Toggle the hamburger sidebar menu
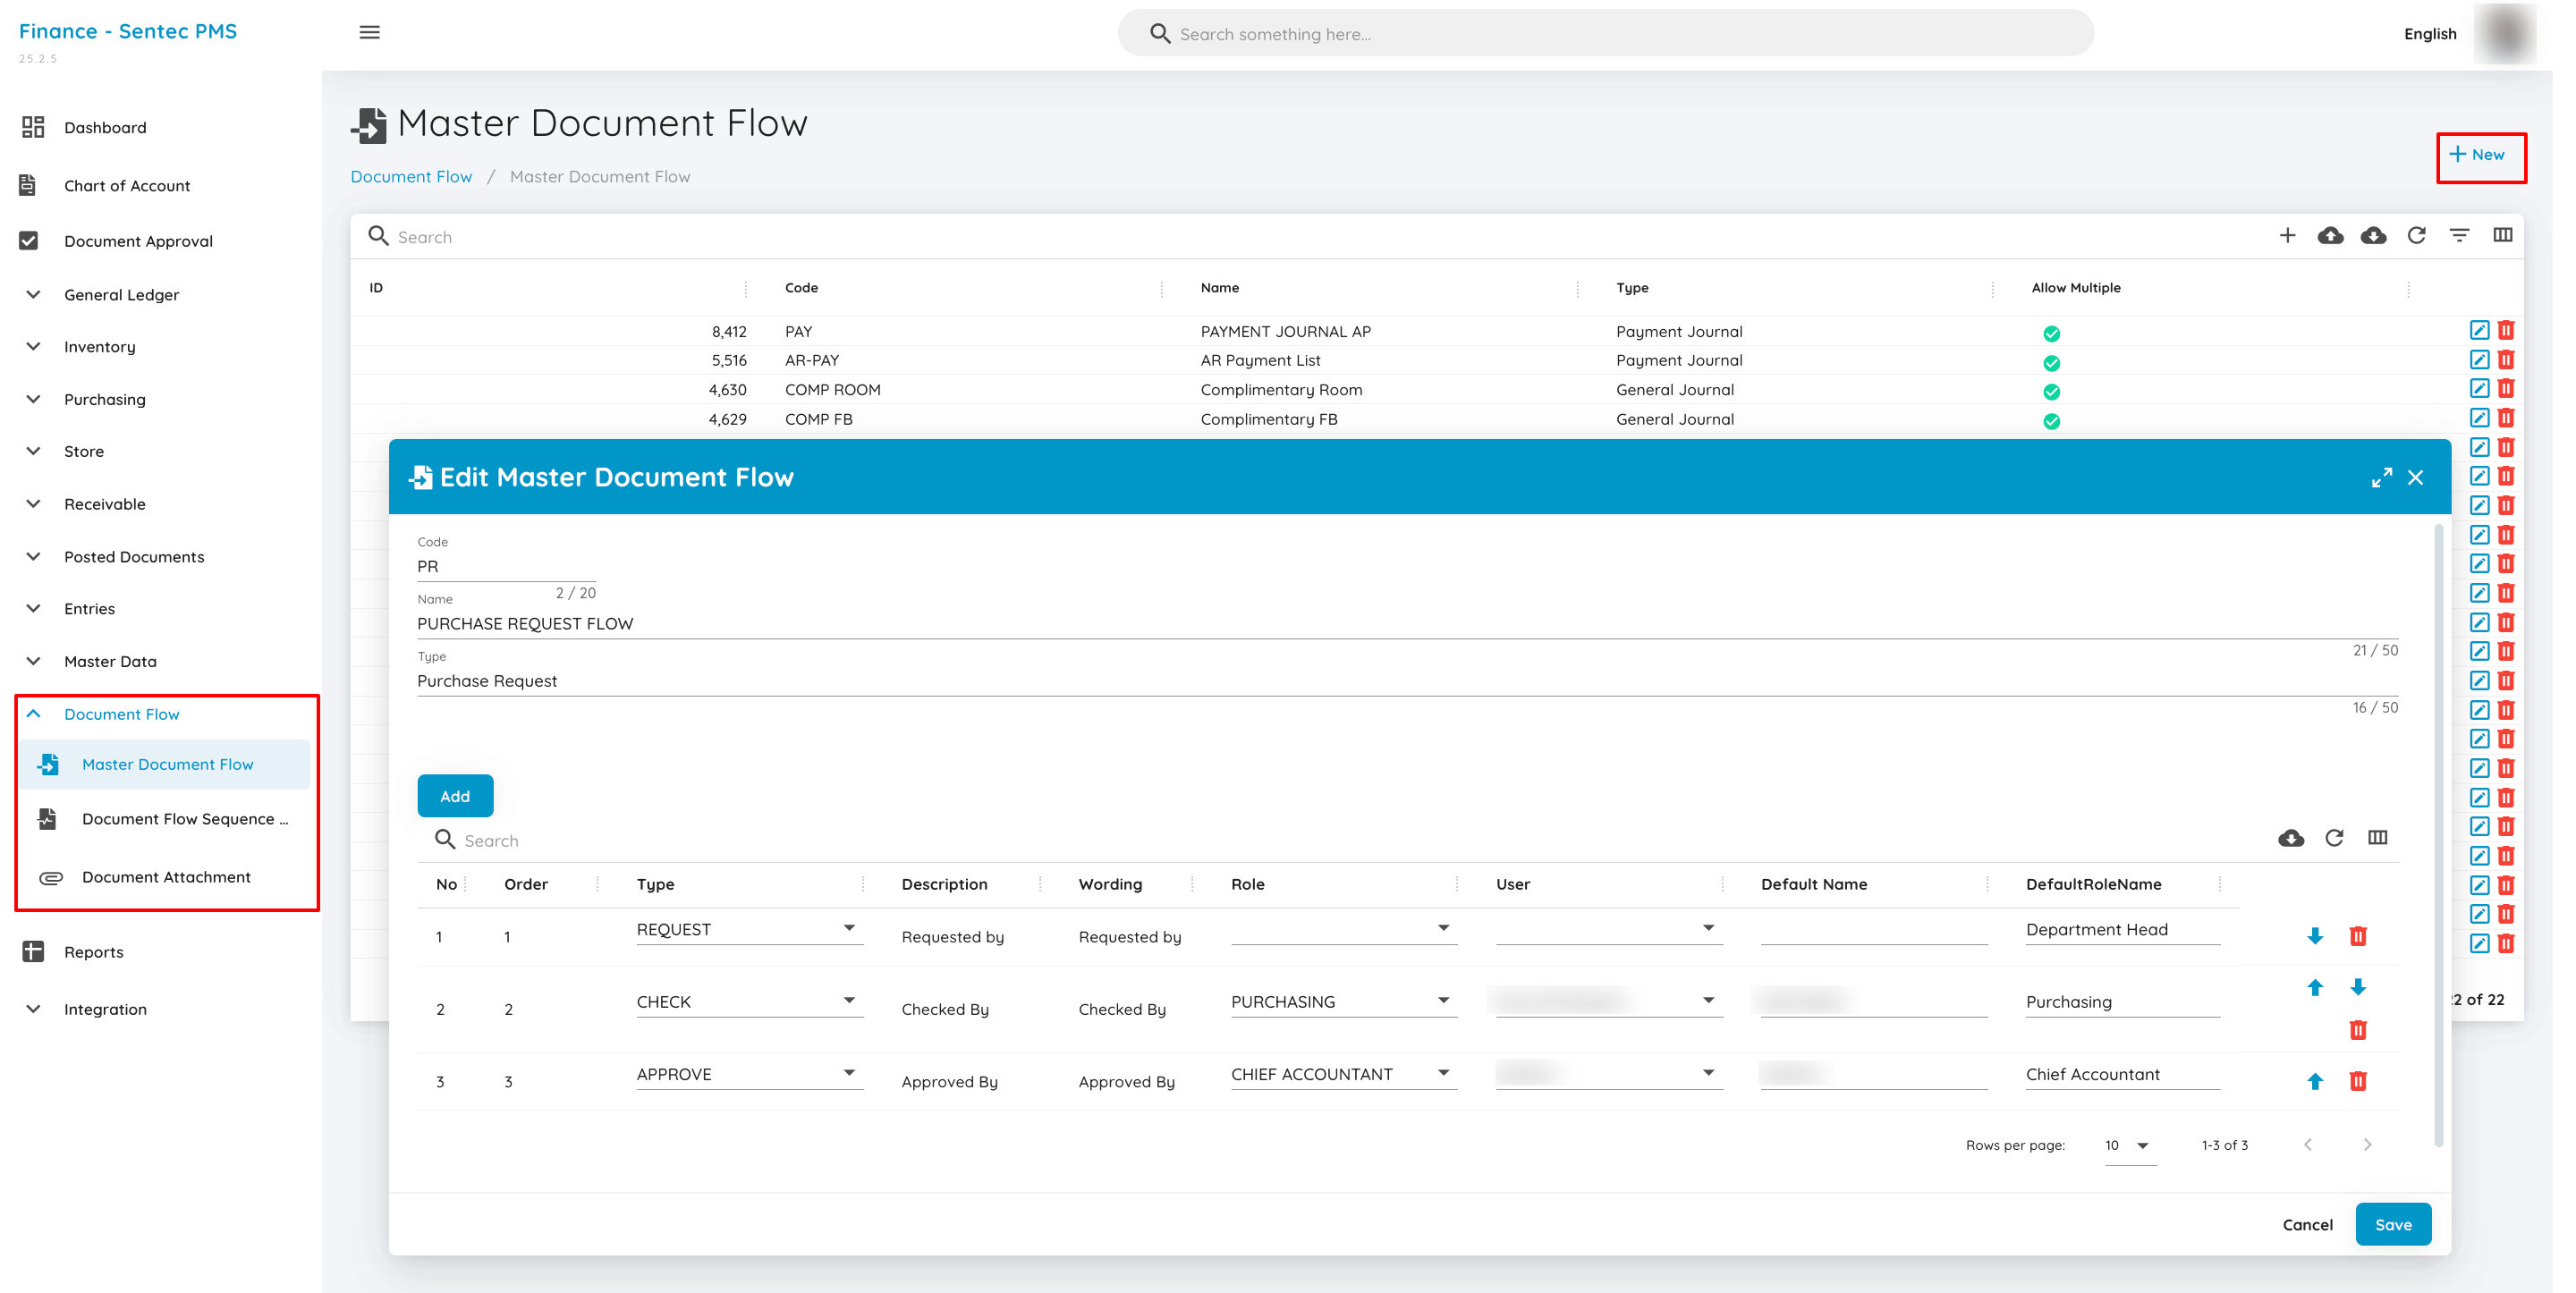The height and width of the screenshot is (1293, 2576). tap(369, 32)
